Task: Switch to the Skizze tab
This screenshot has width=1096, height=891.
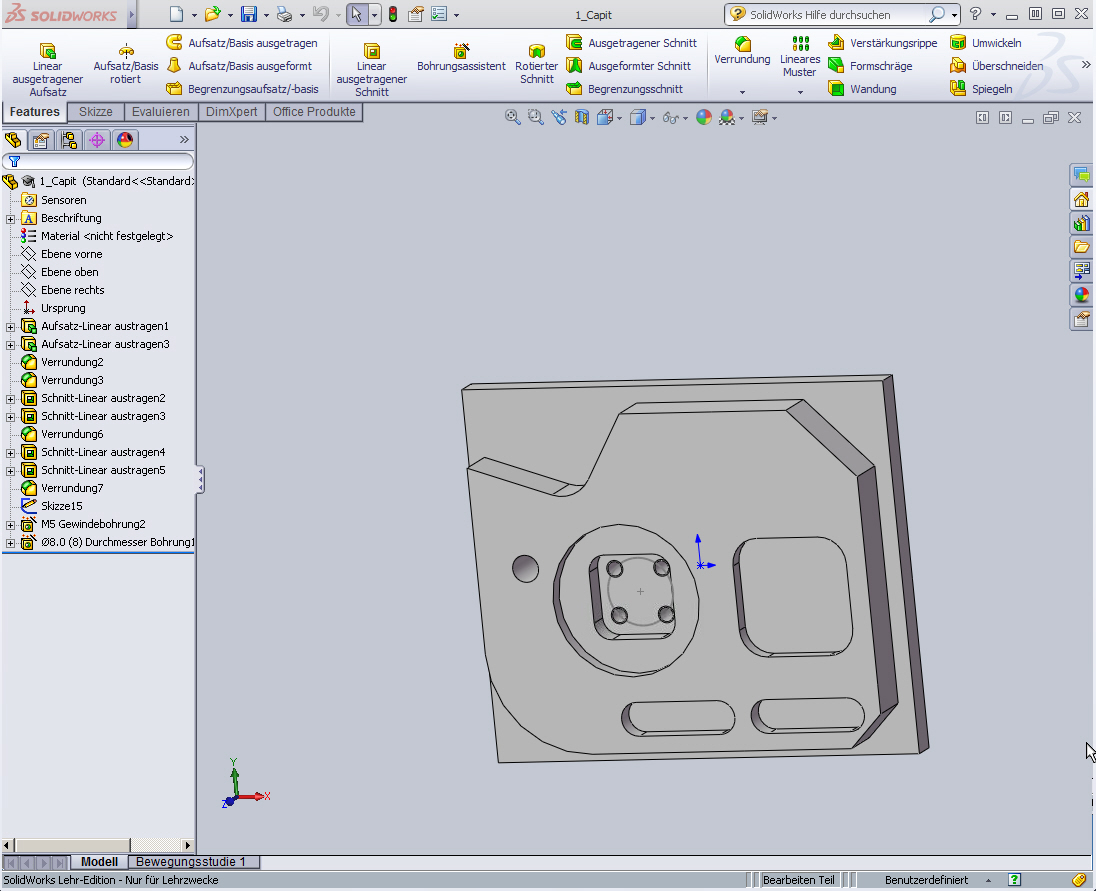Action: pos(96,112)
